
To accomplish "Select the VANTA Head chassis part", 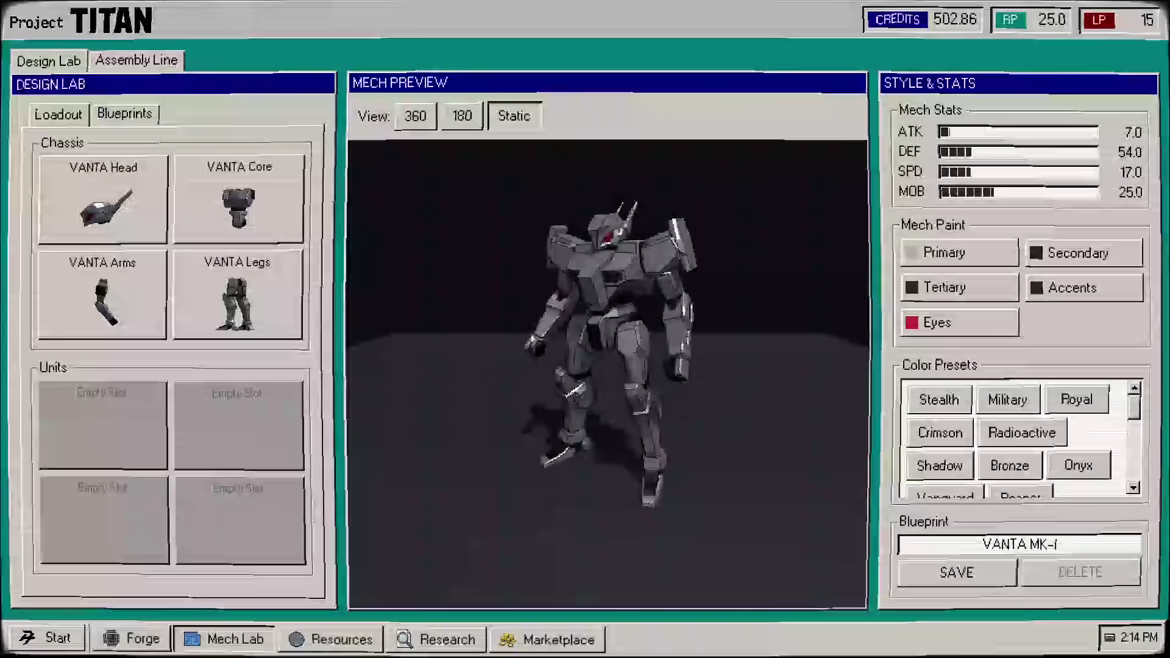I will pos(103,198).
